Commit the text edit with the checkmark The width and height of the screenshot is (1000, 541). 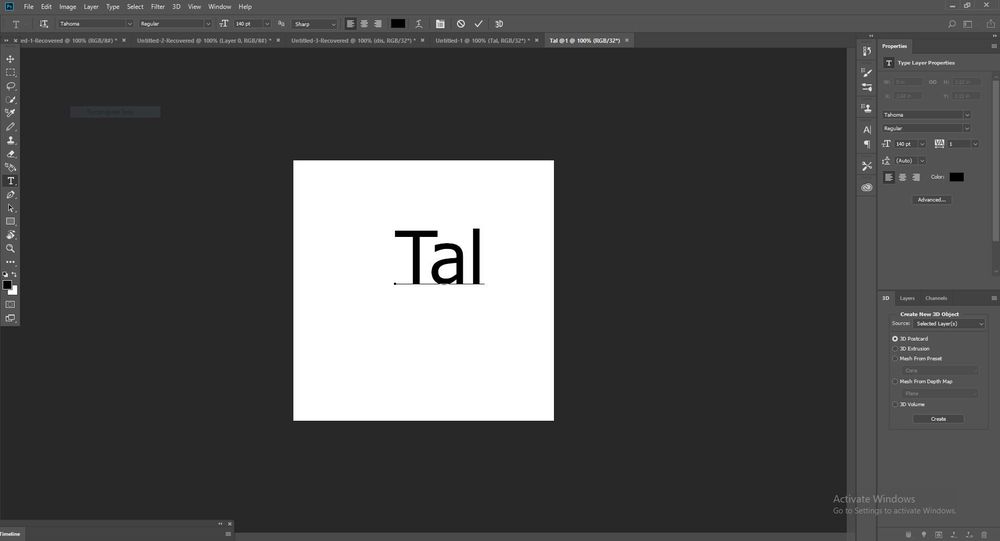click(x=479, y=23)
